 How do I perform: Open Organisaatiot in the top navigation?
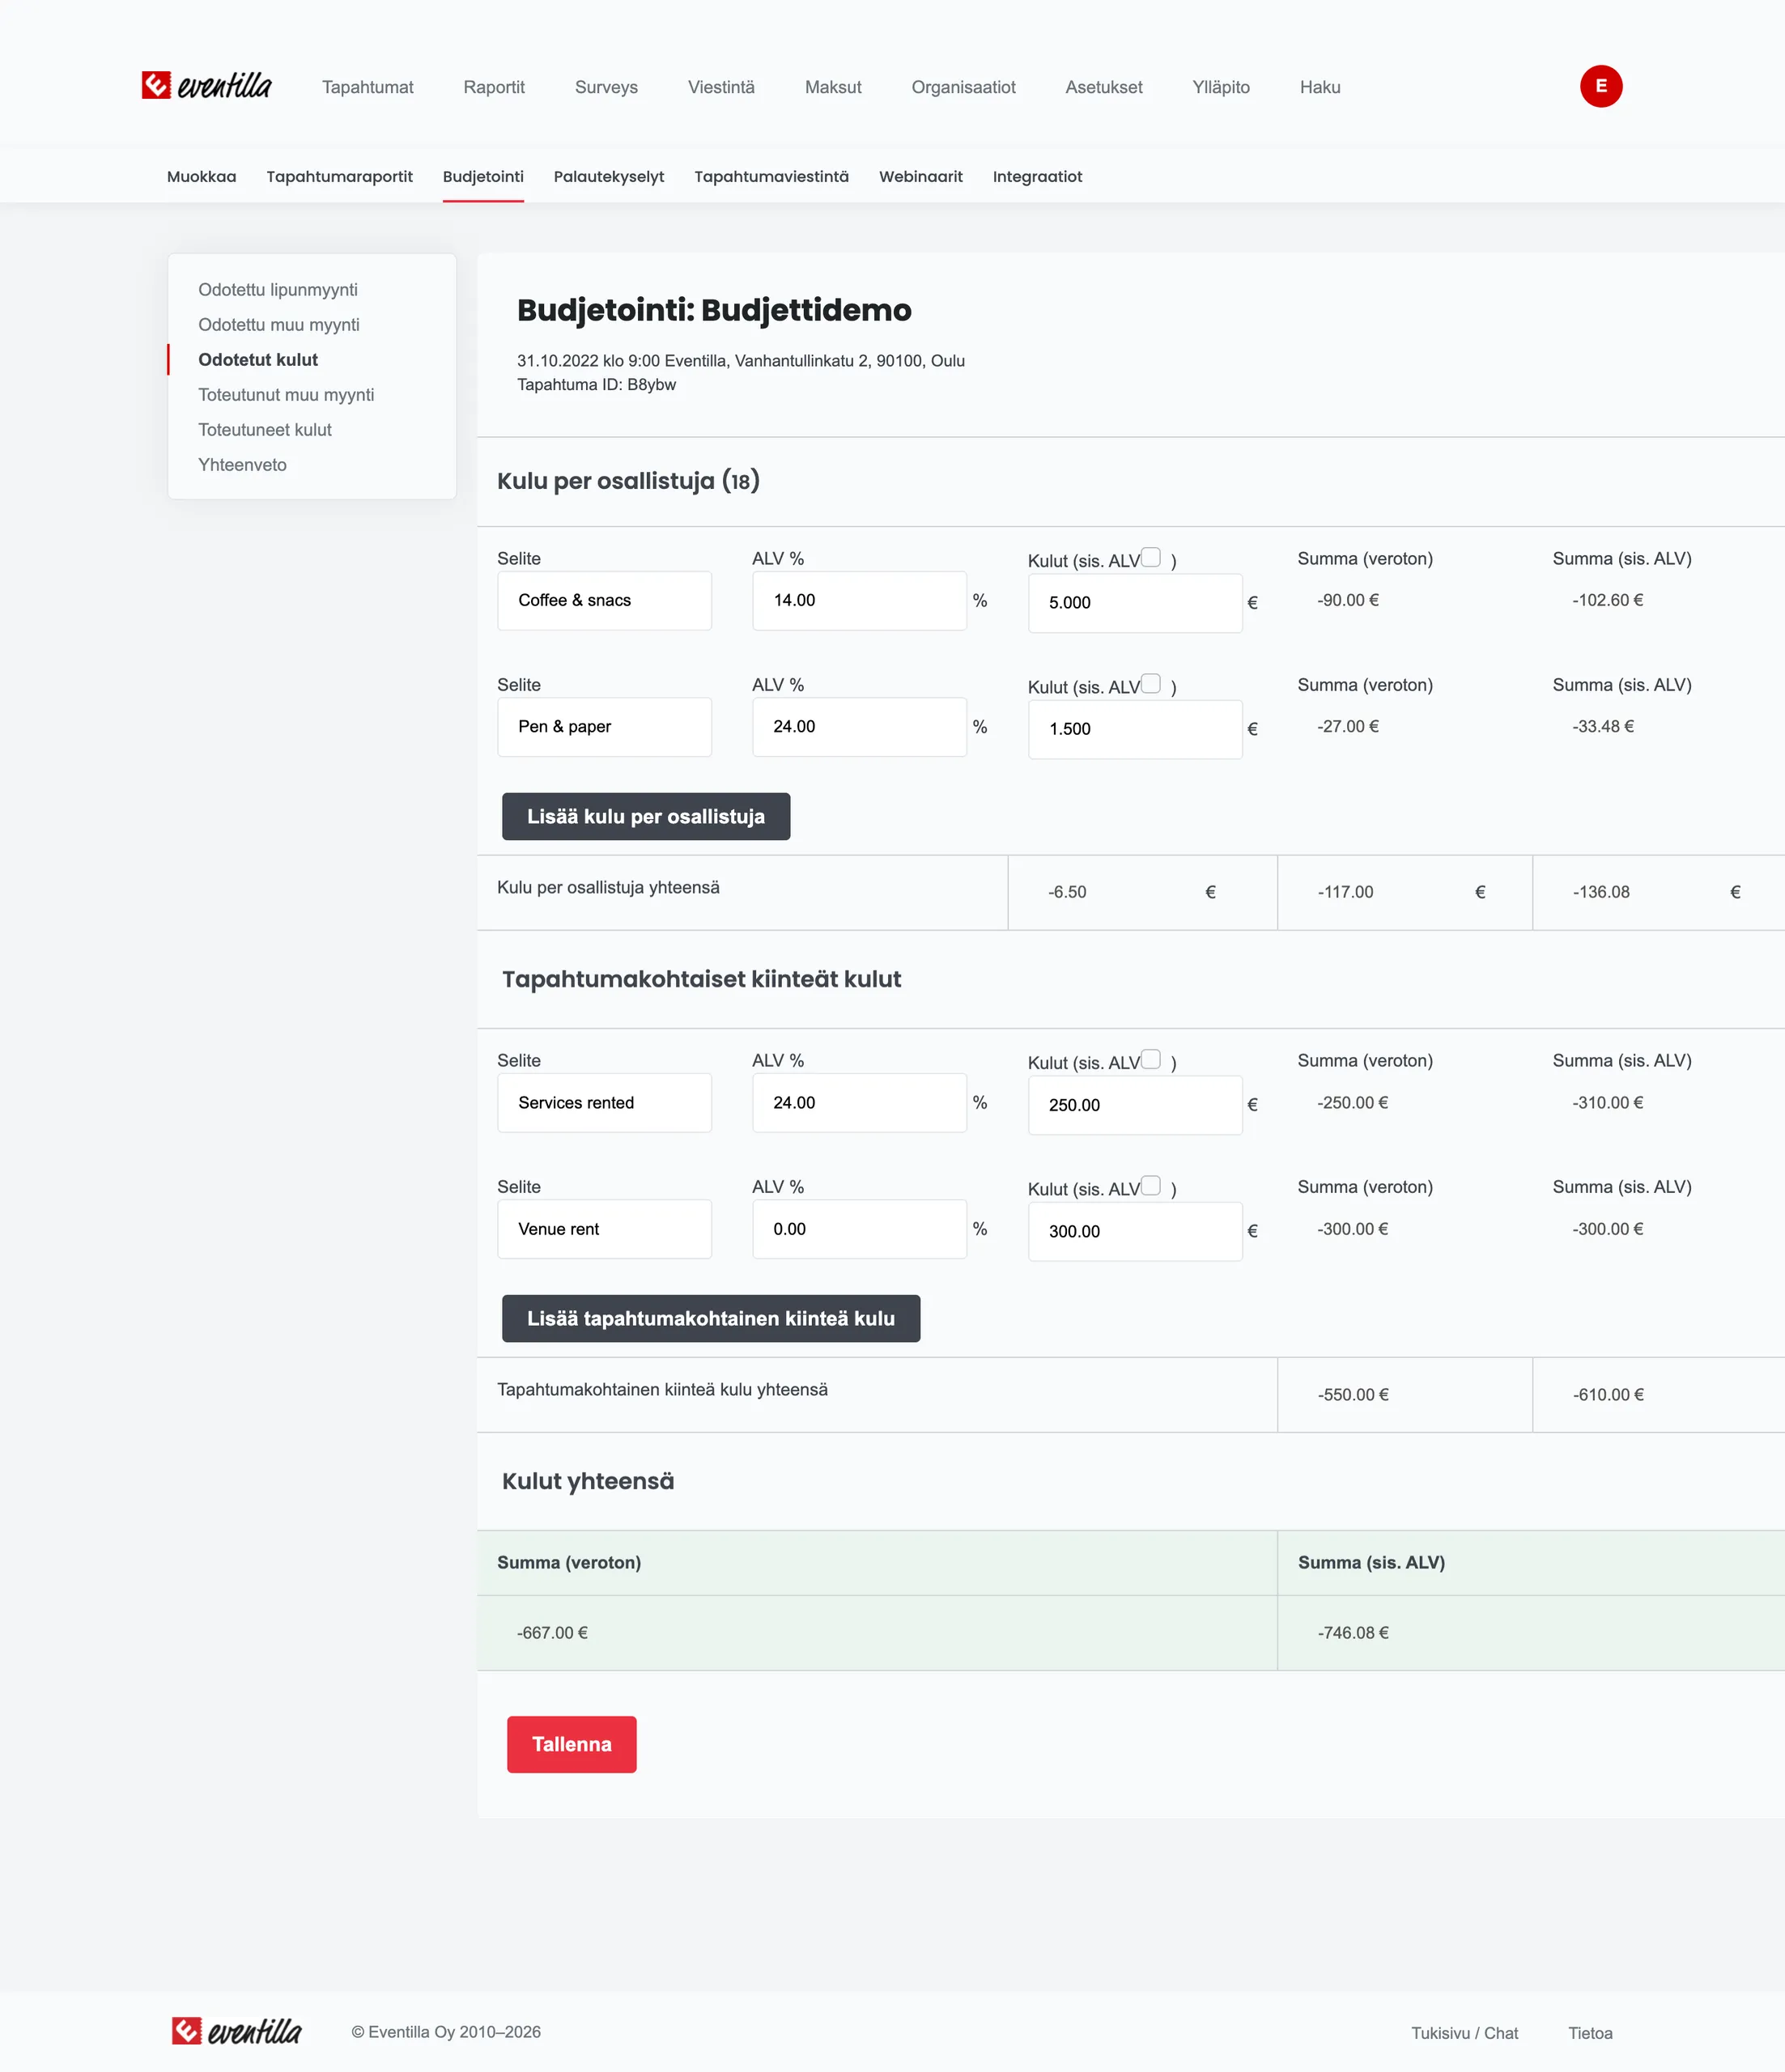963,87
